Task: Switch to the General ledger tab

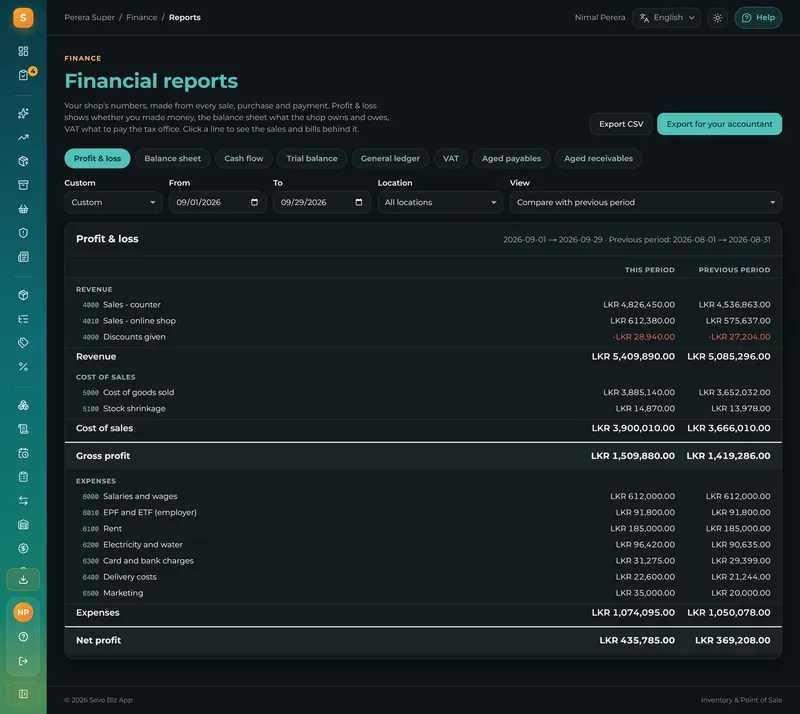Action: point(390,159)
